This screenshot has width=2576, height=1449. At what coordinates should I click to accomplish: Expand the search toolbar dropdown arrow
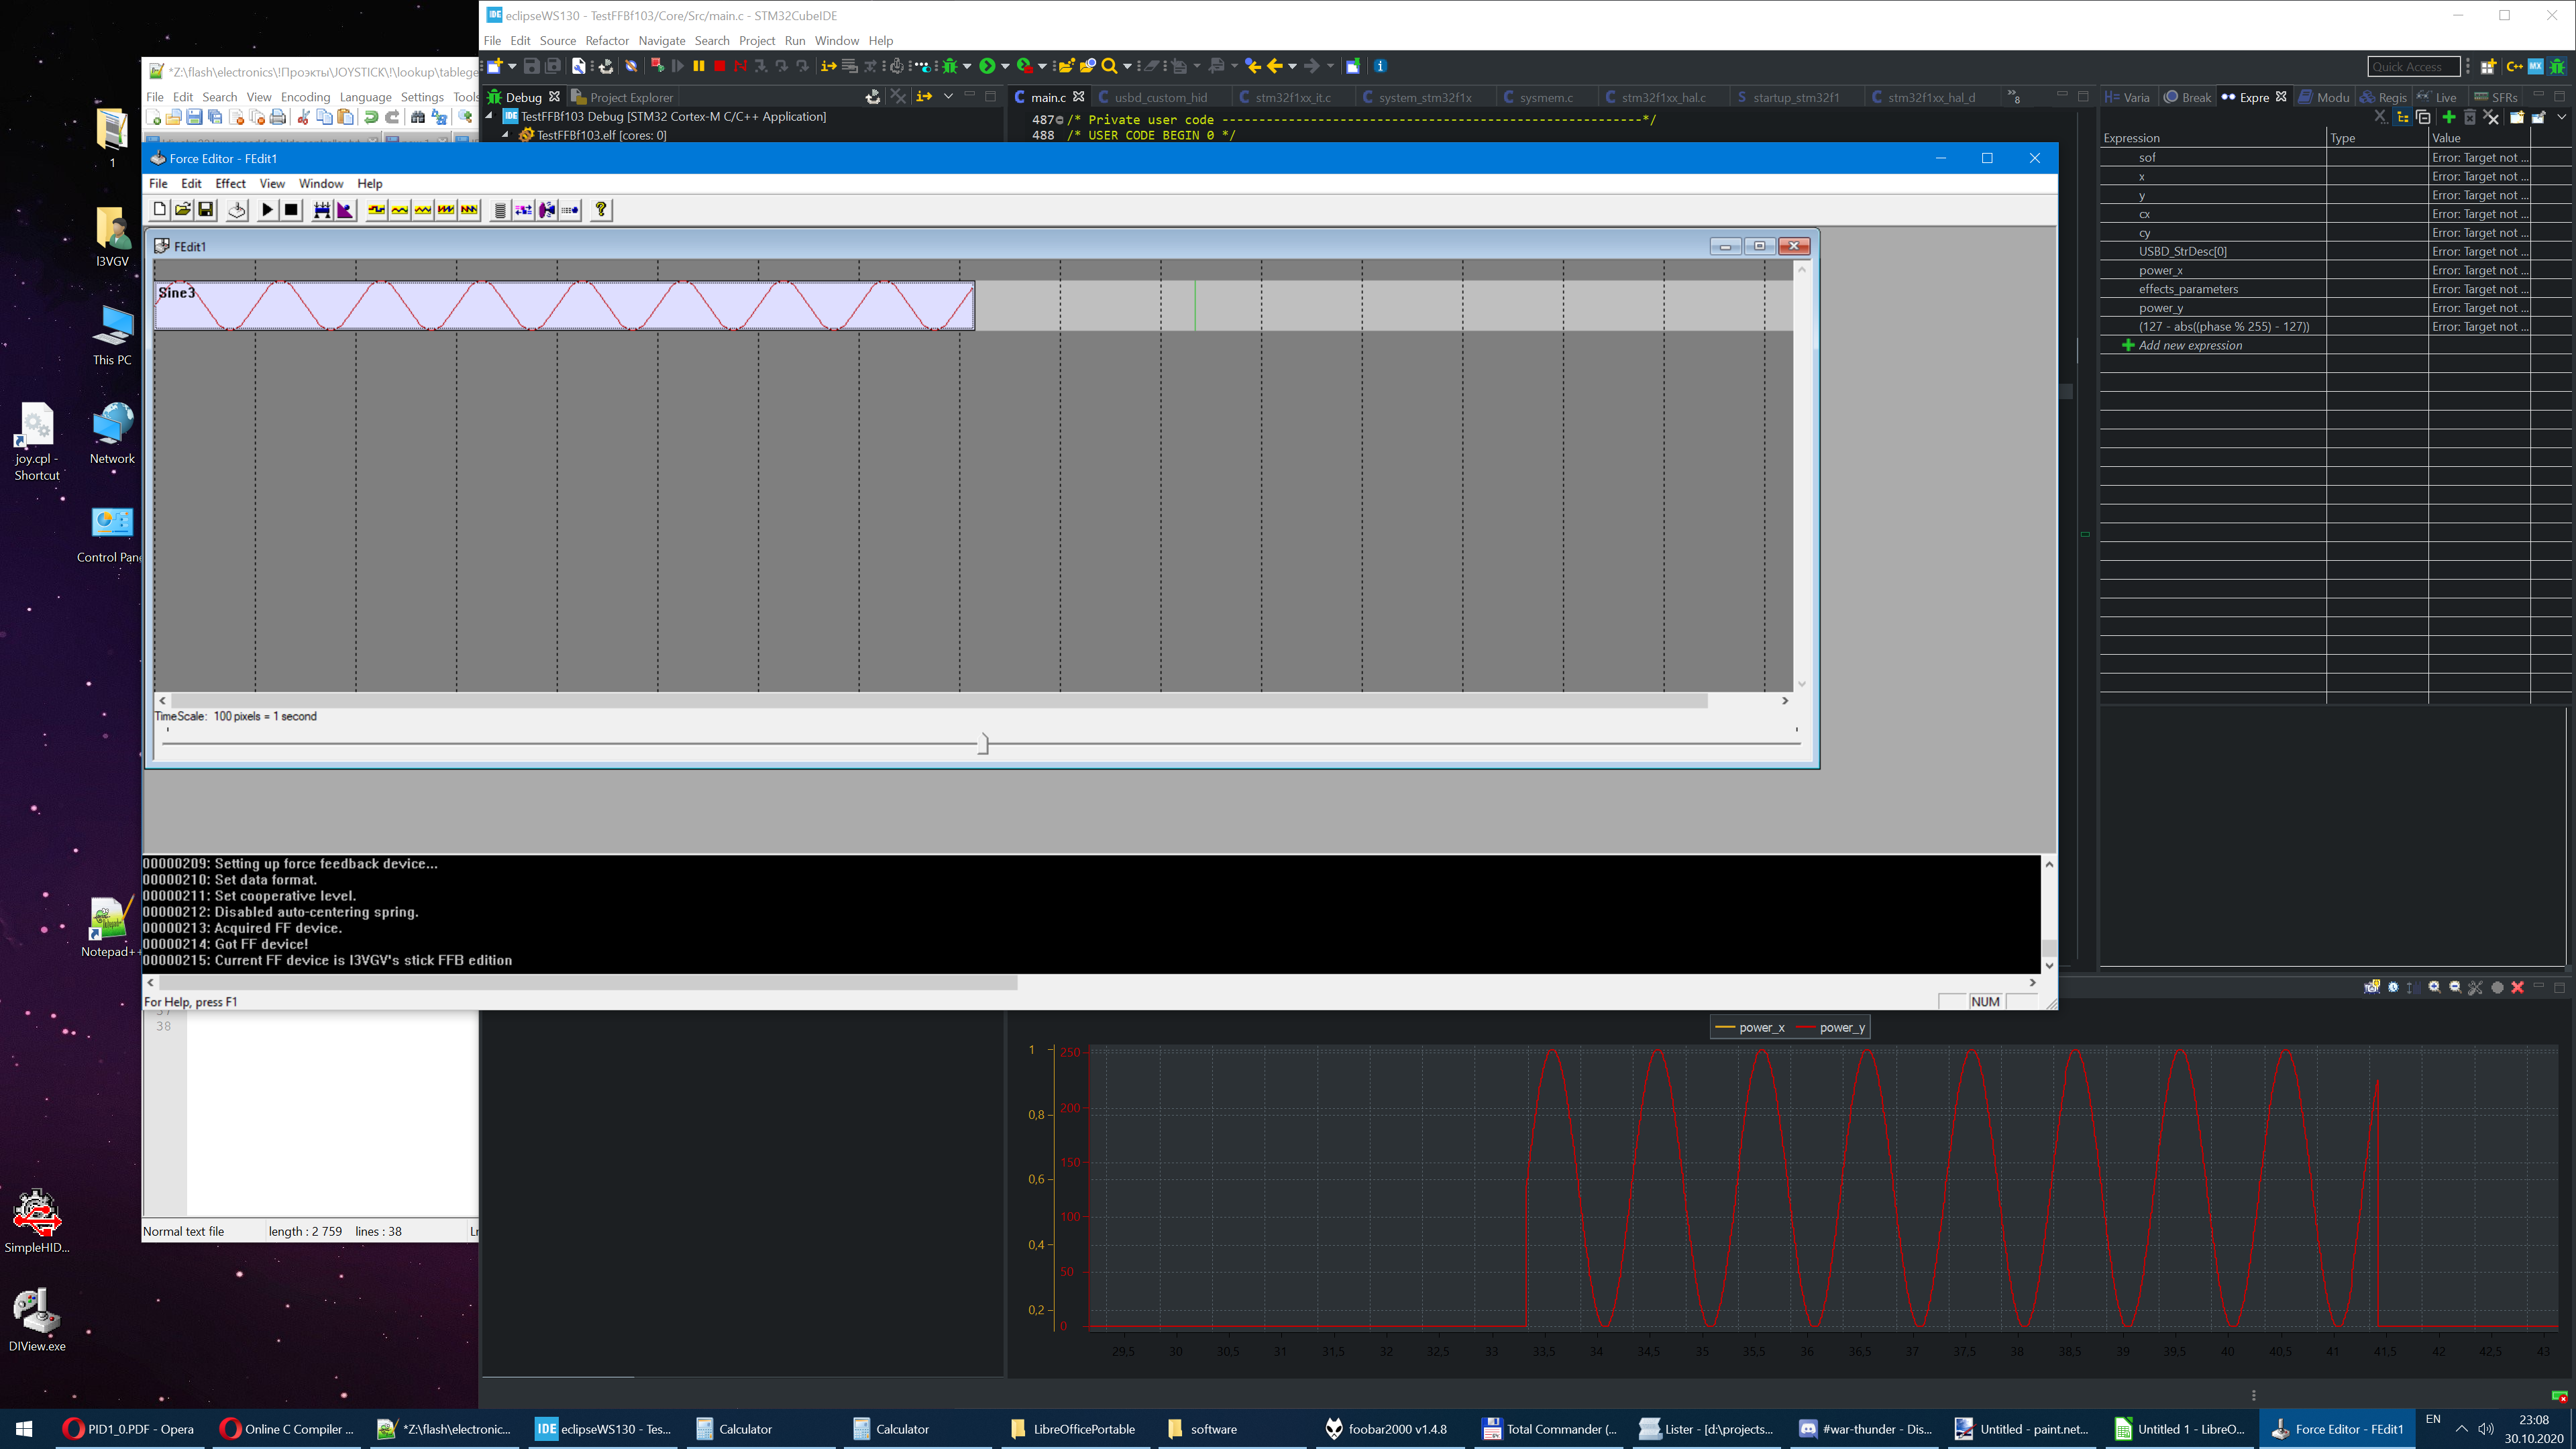(x=1127, y=66)
